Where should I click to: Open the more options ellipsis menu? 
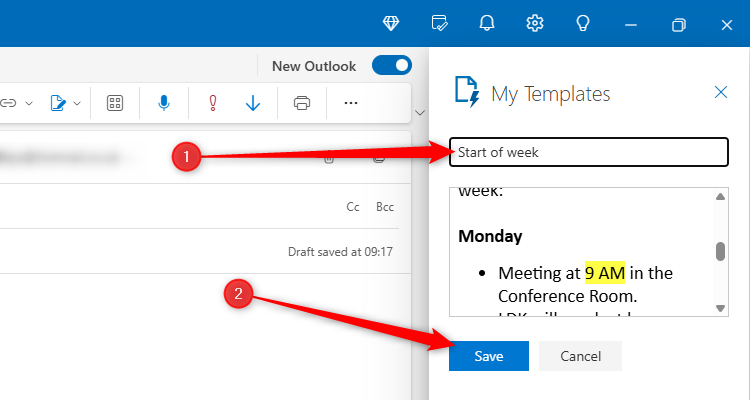click(x=350, y=102)
